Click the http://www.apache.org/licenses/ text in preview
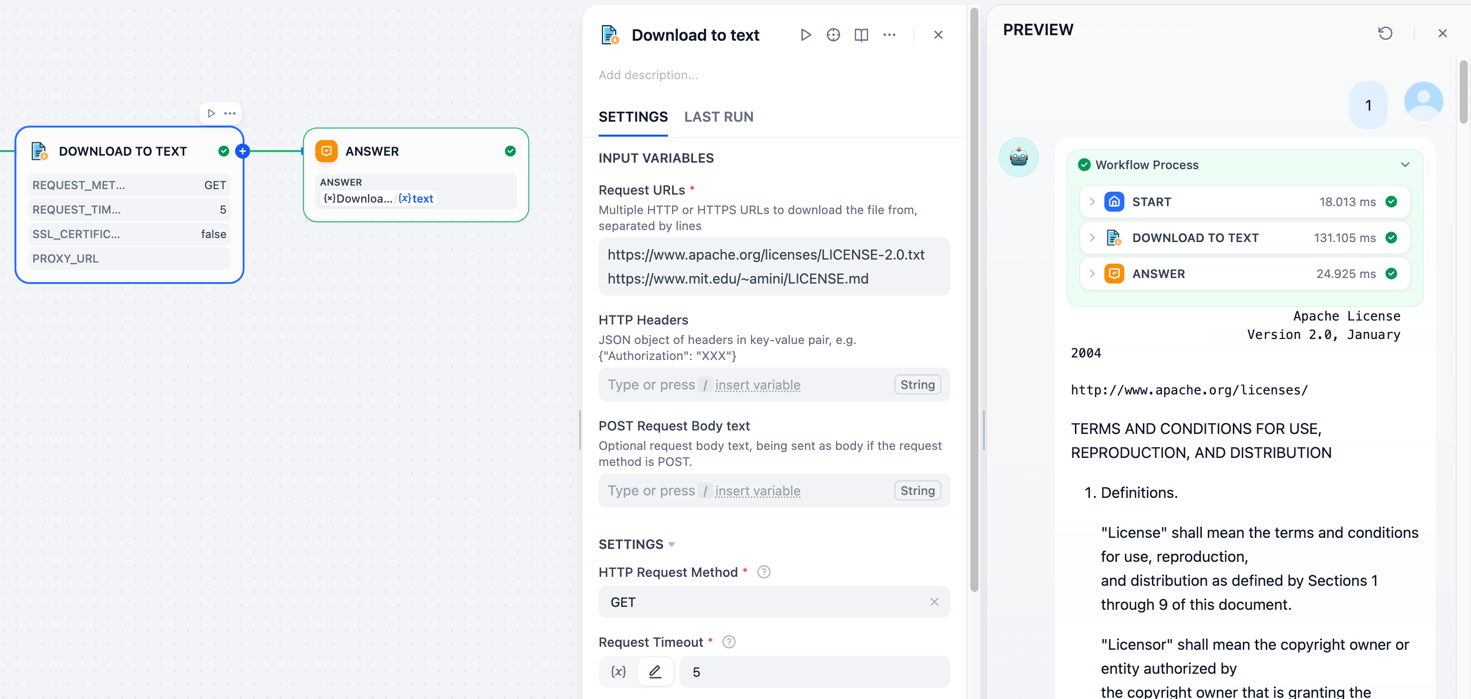The height and width of the screenshot is (699, 1471). 1189,390
